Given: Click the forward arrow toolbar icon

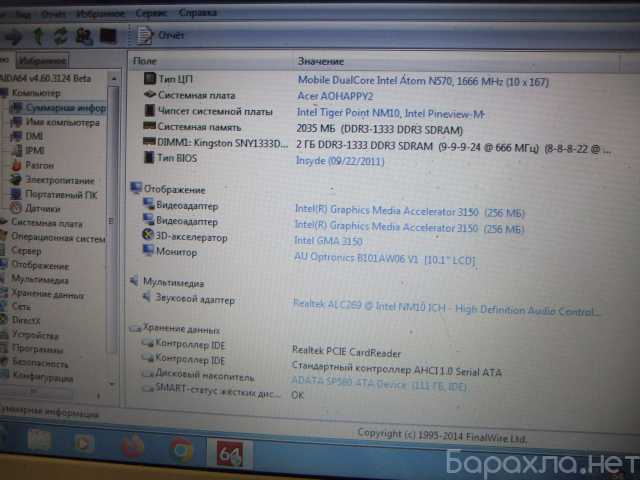Looking at the screenshot, I should [13, 37].
